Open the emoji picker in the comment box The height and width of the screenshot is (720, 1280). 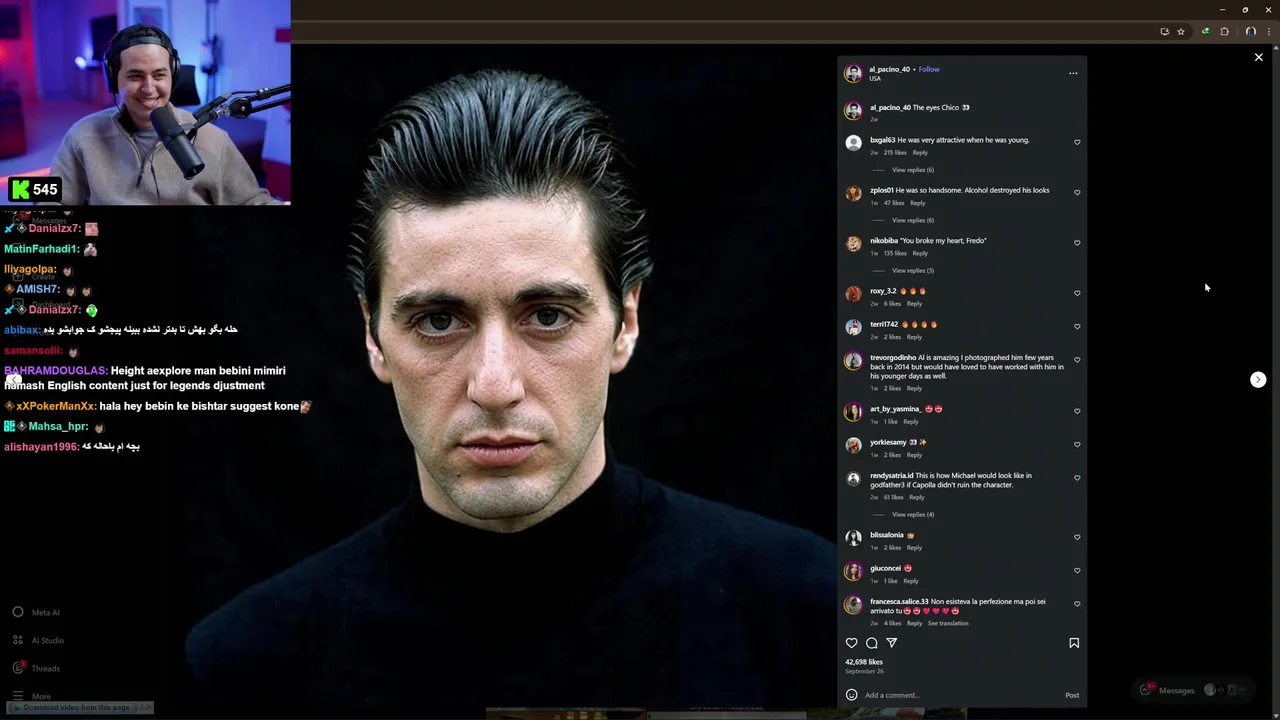(852, 695)
